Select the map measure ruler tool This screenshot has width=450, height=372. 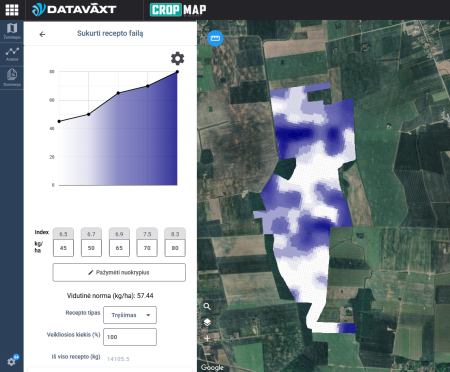pyautogui.click(x=215, y=38)
